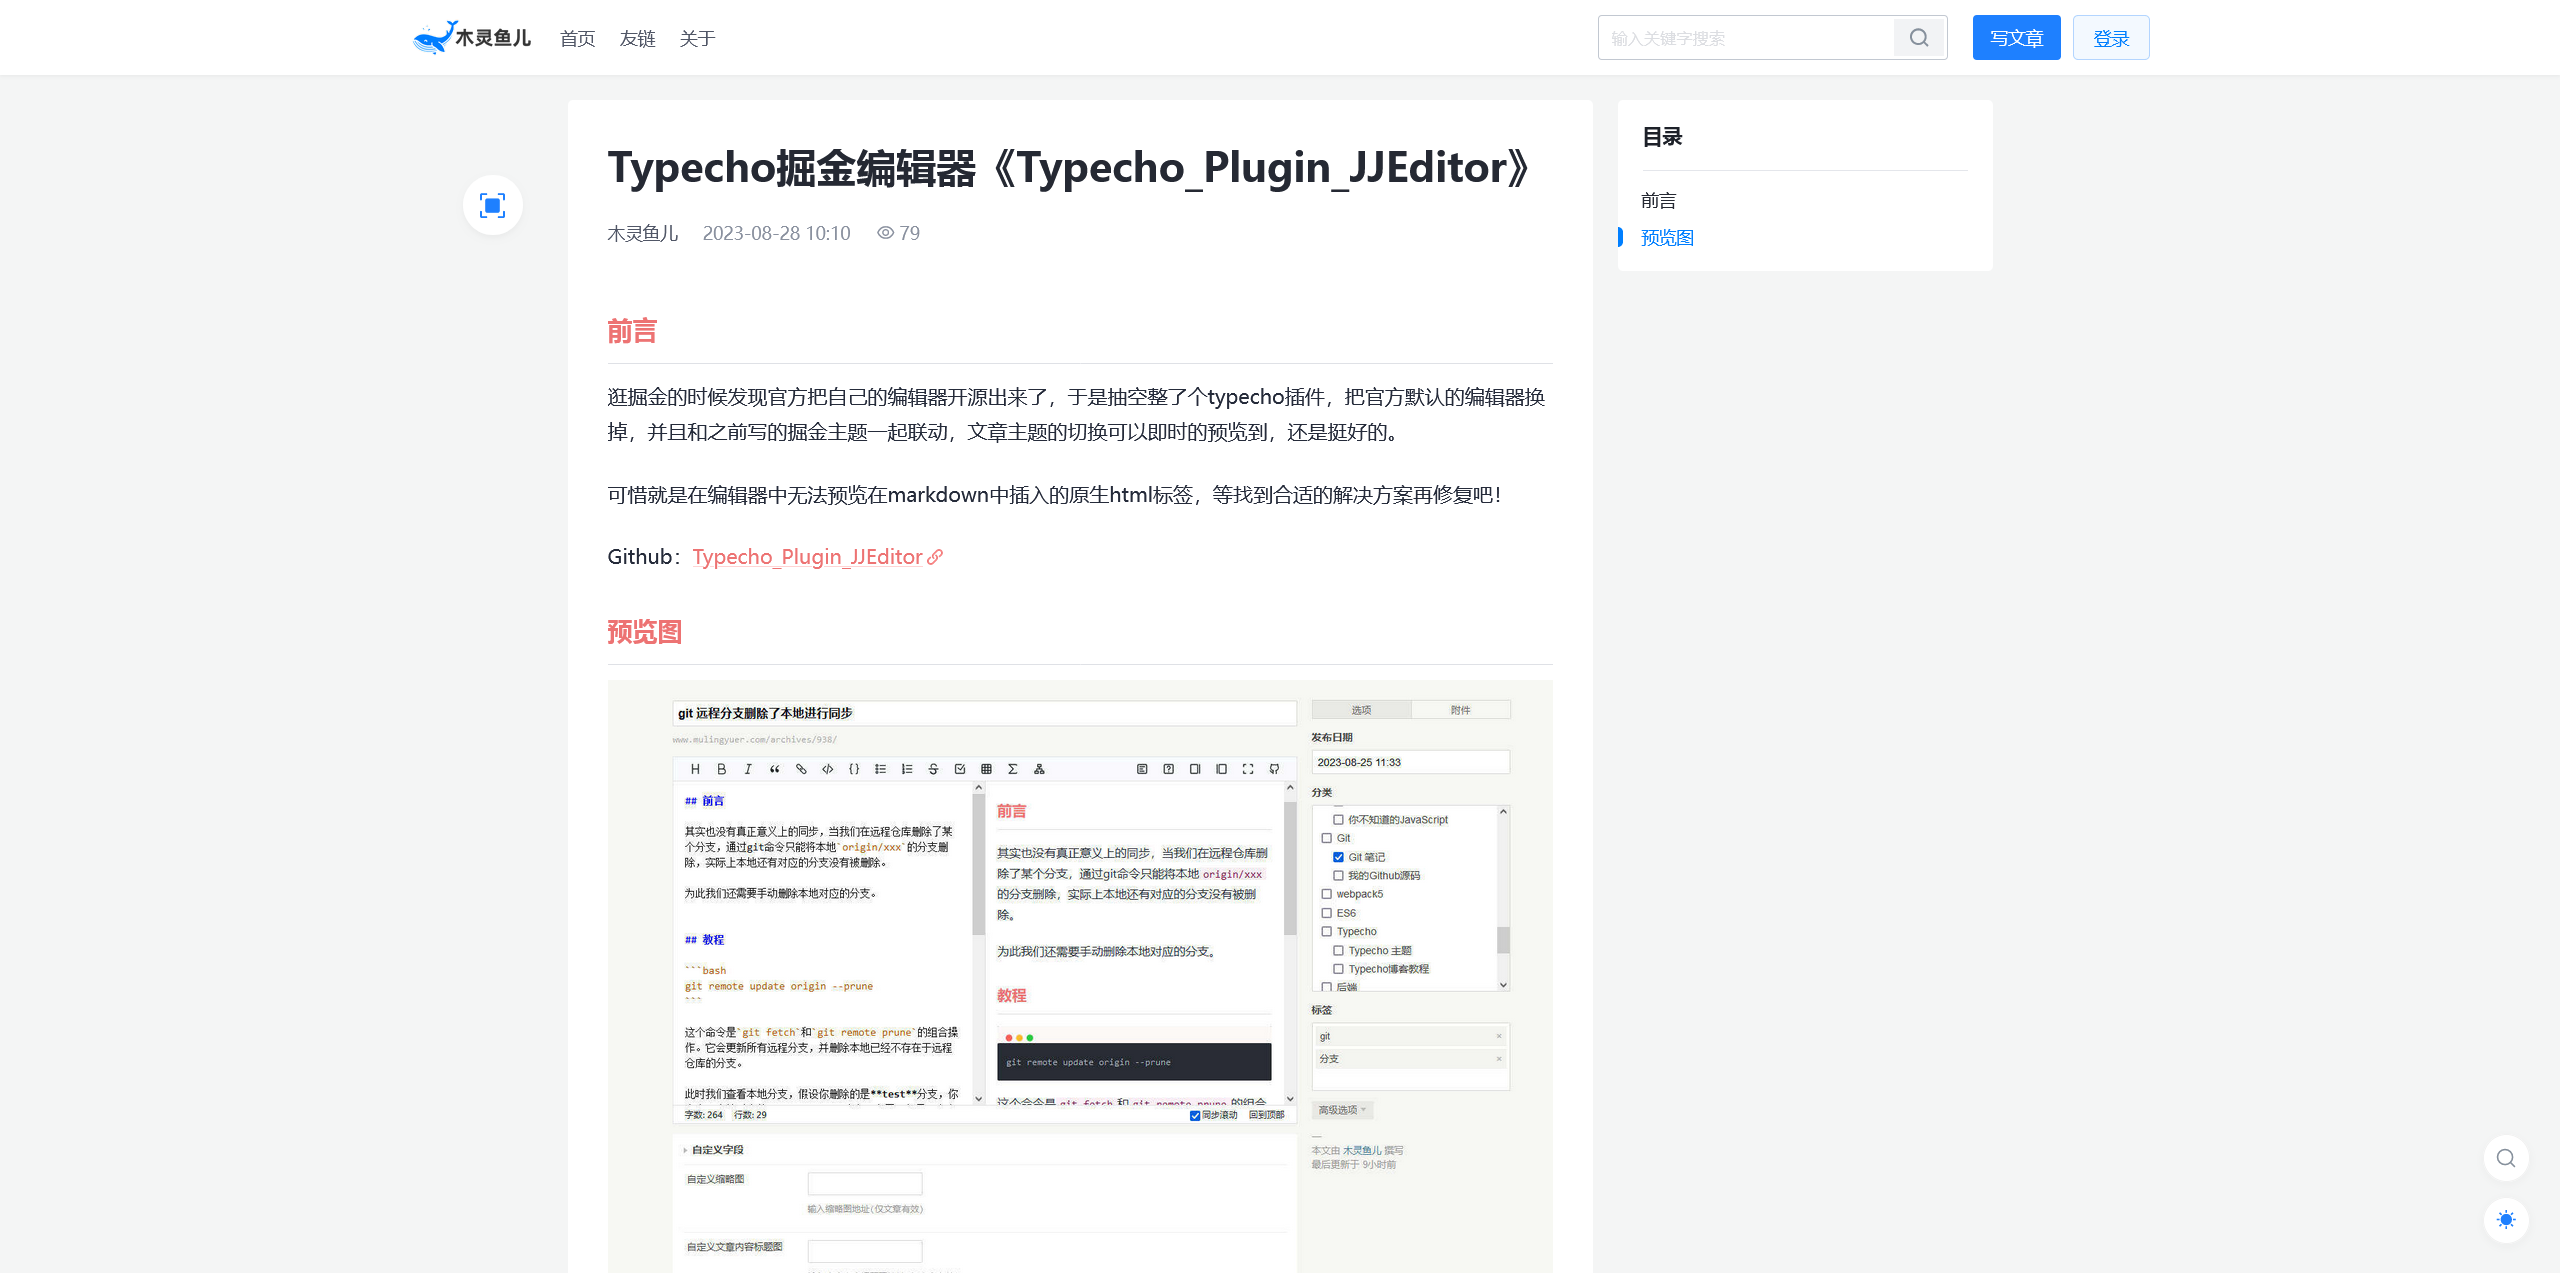Click the 写文章 button
2560x1273 pixels.
click(2016, 38)
